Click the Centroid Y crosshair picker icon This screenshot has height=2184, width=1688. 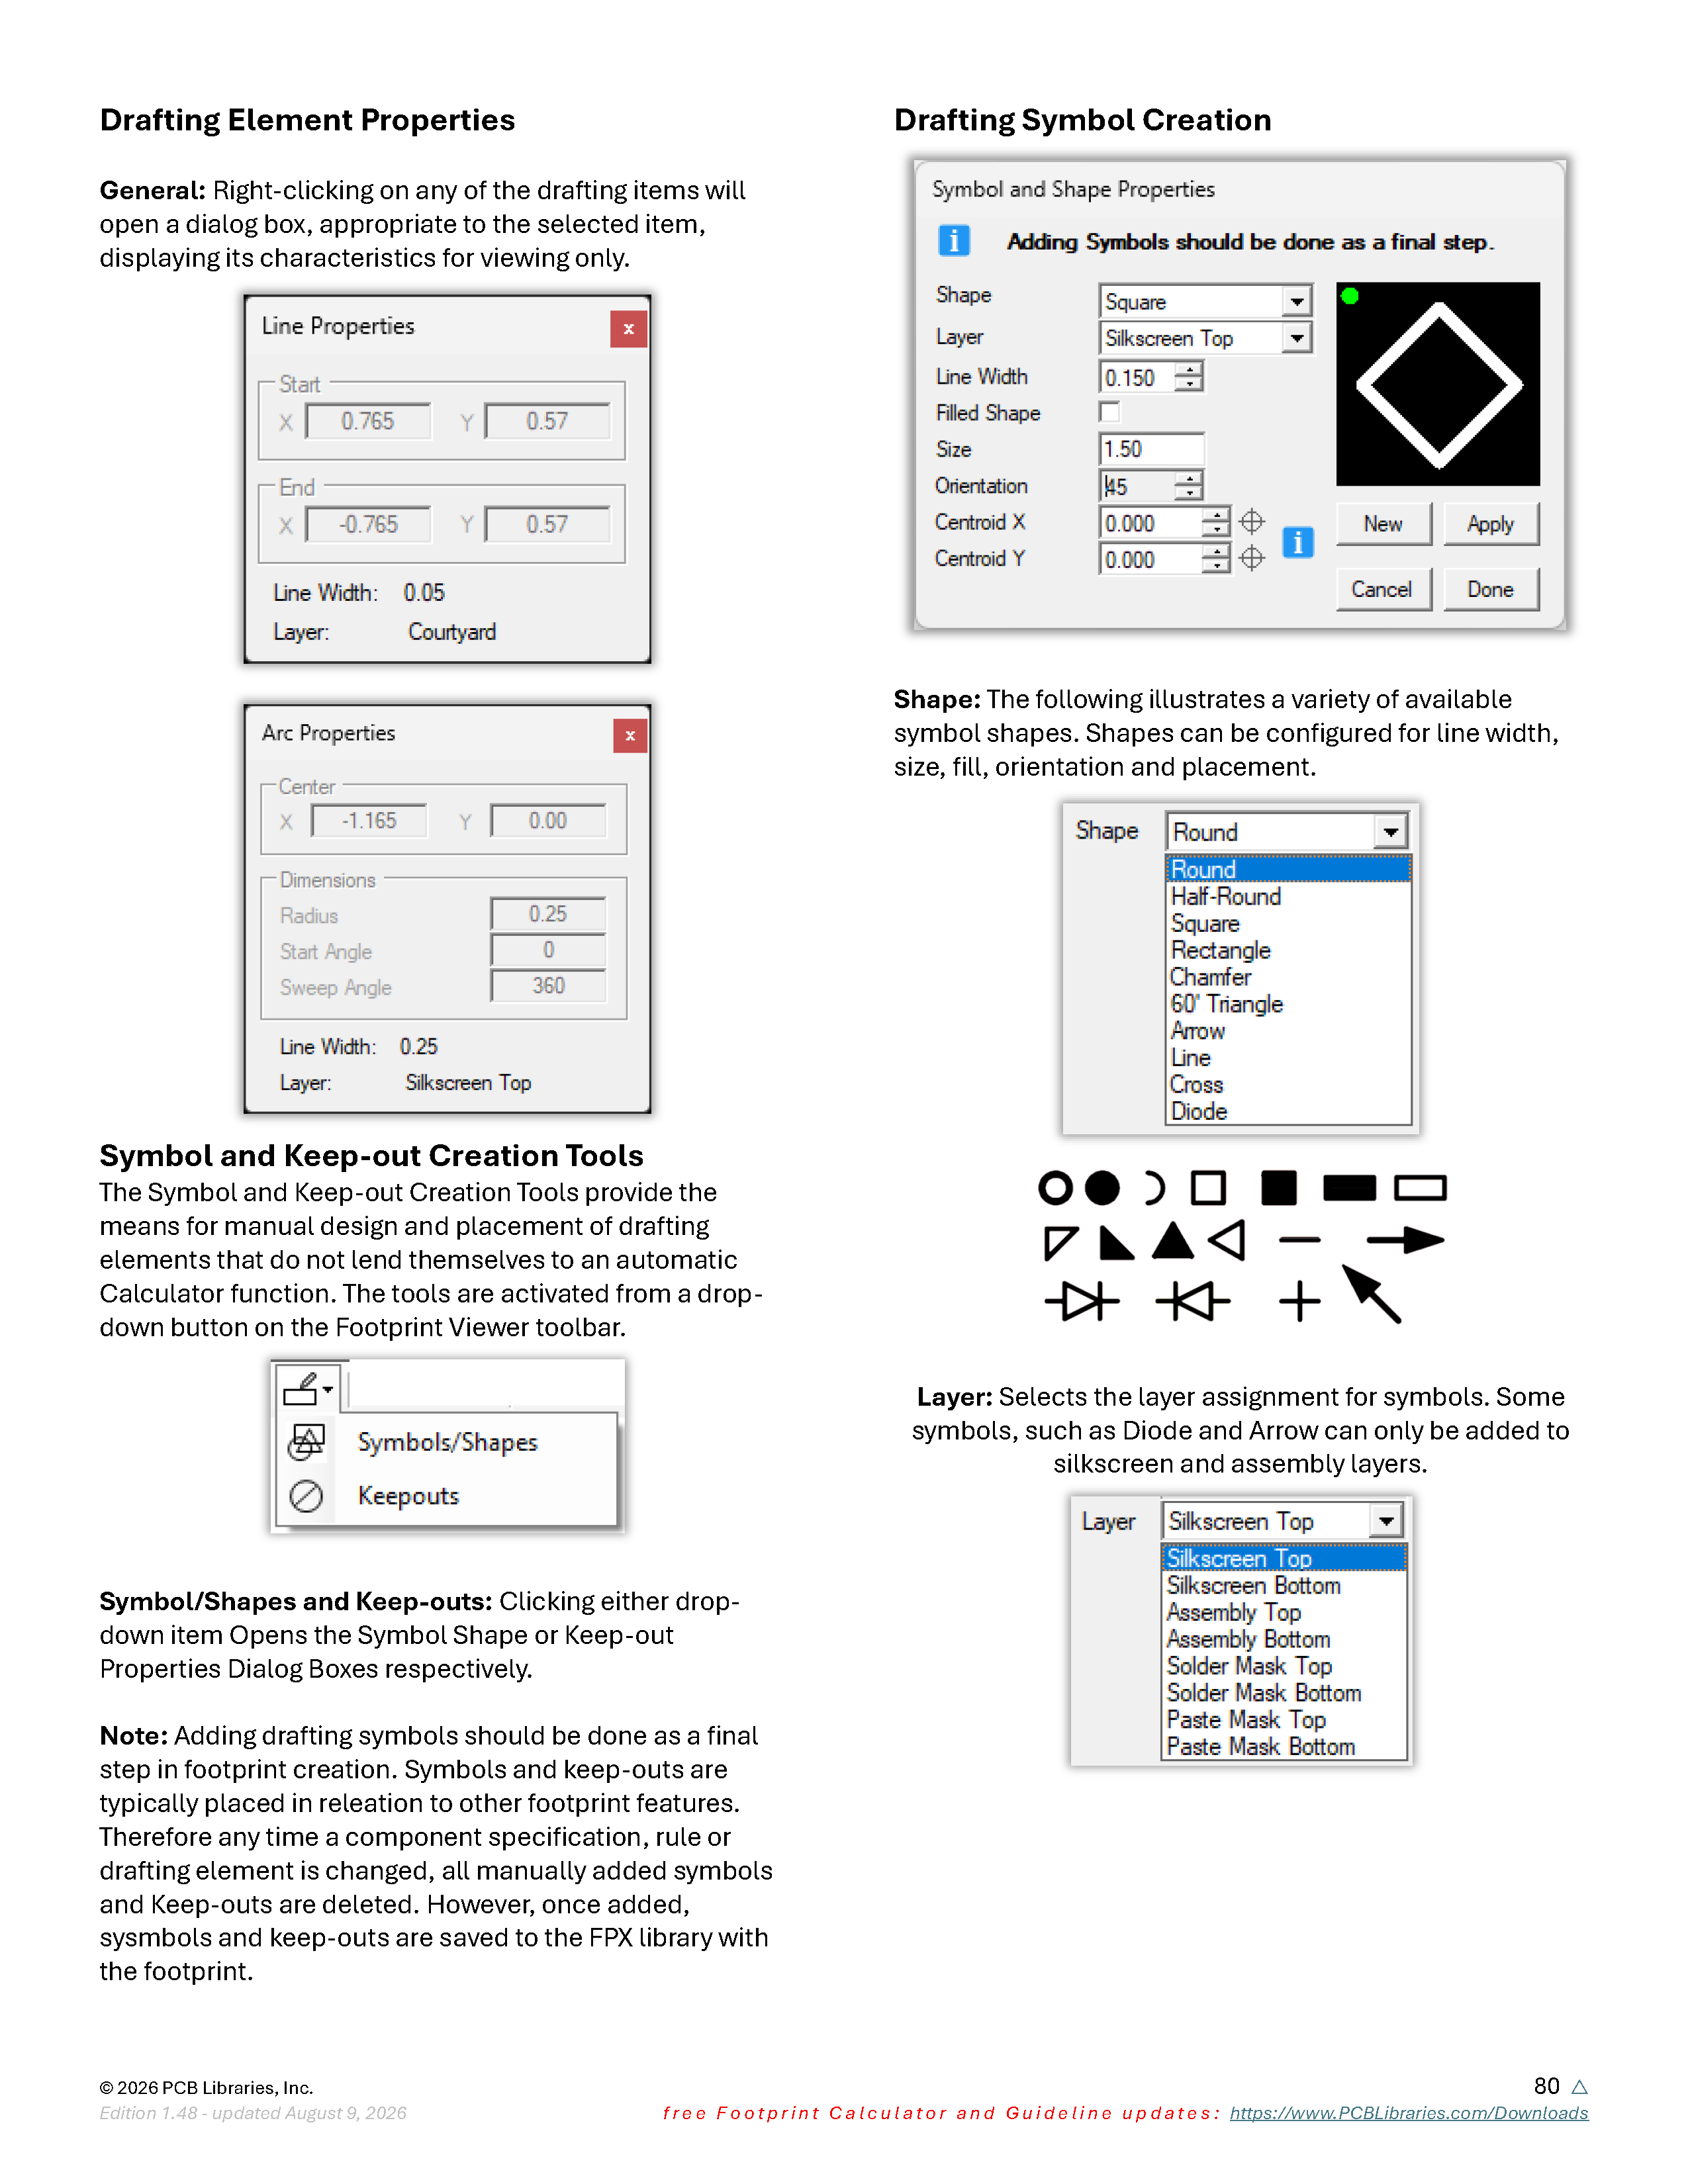coord(1252,558)
